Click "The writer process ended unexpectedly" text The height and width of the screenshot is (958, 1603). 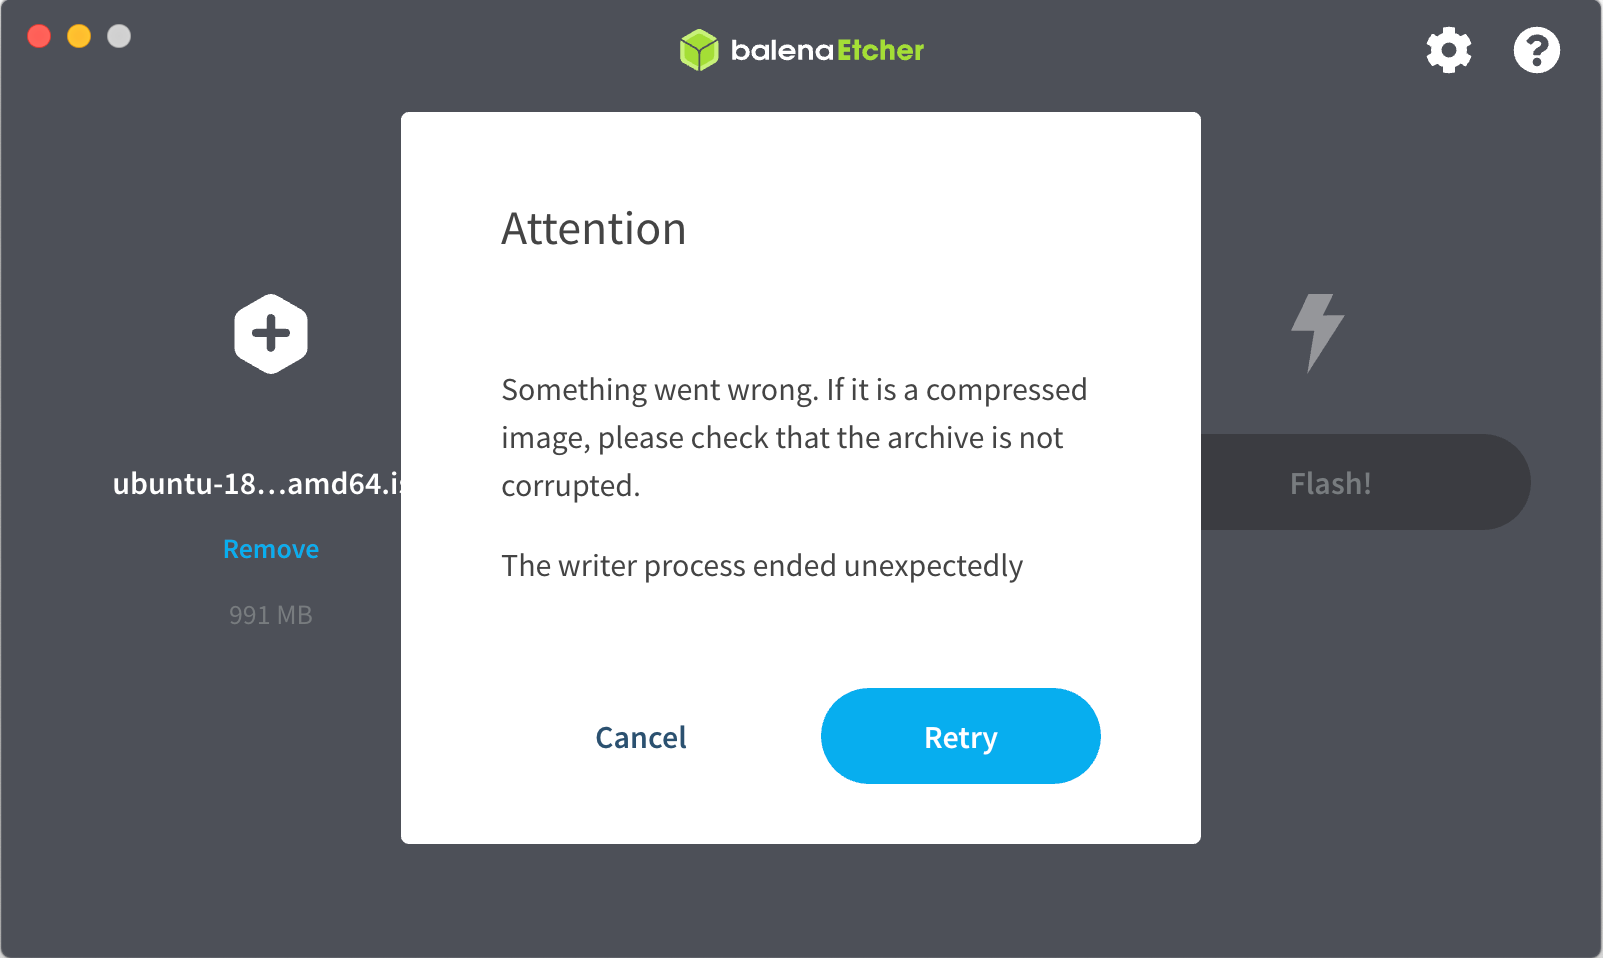(762, 566)
